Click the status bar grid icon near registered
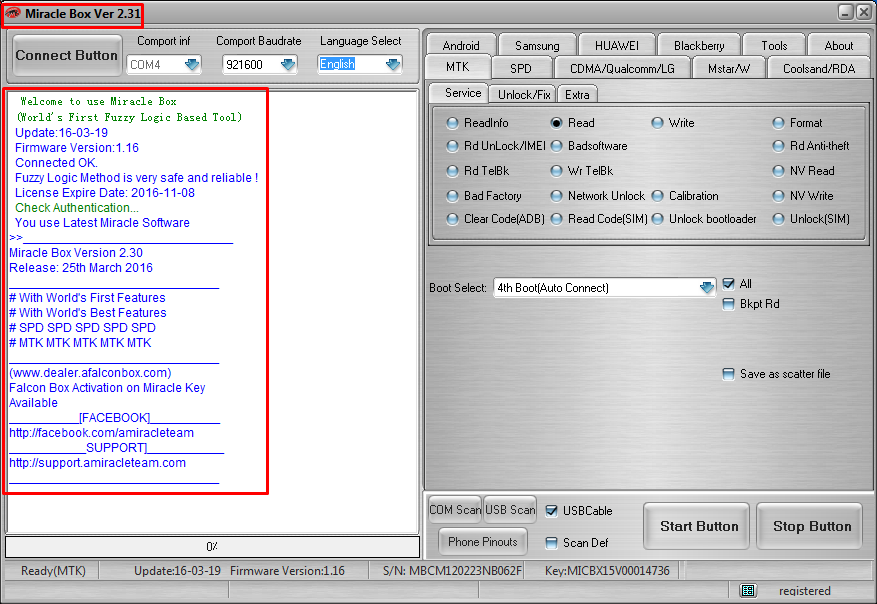This screenshot has width=877, height=604. coord(748,591)
